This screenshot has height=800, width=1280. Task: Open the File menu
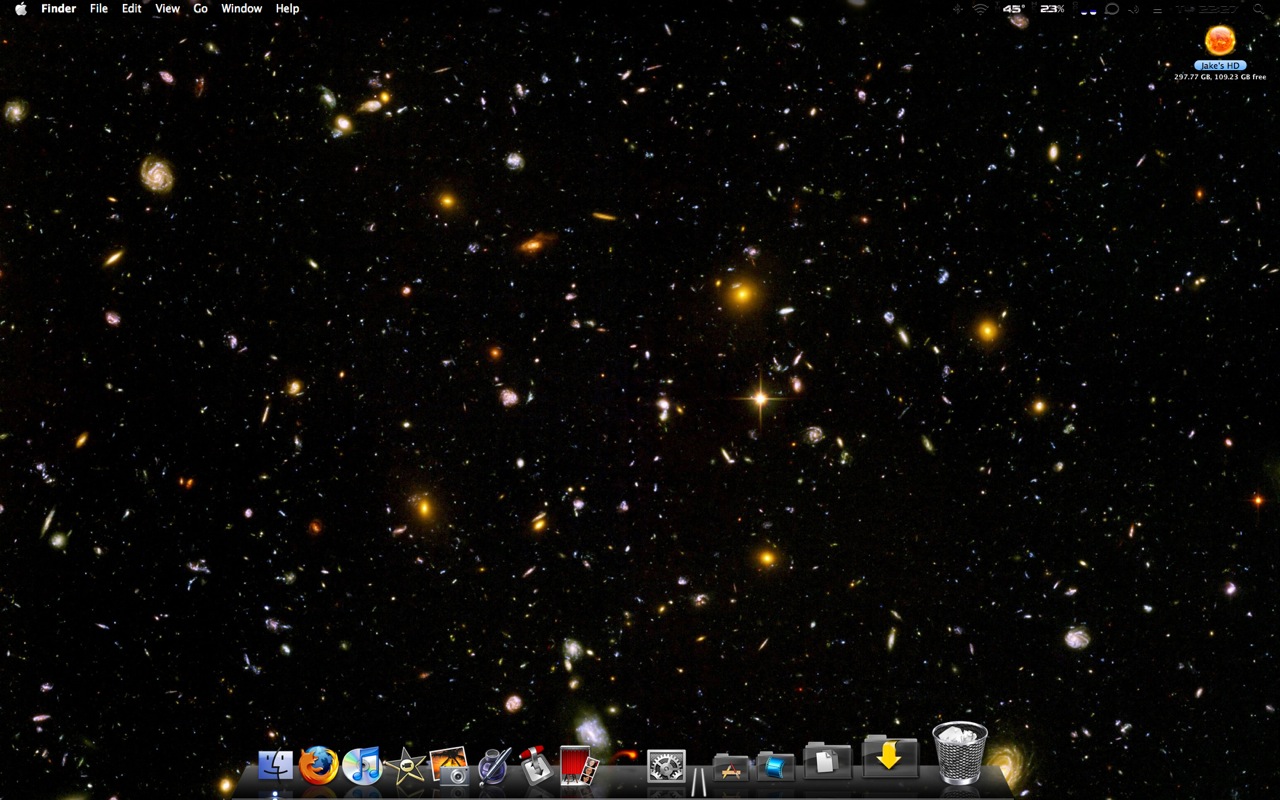pyautogui.click(x=99, y=8)
